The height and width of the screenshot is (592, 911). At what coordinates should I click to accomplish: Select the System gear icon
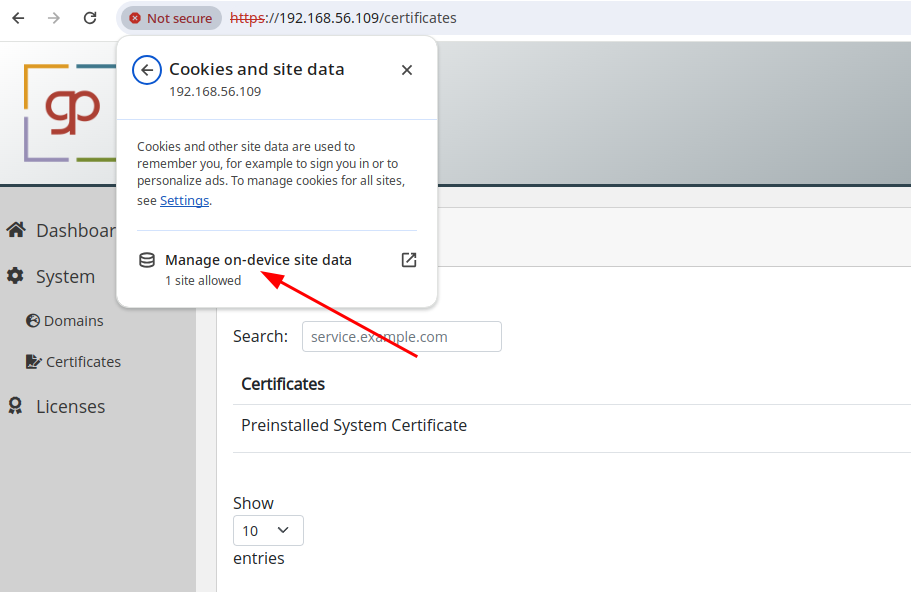(15, 276)
